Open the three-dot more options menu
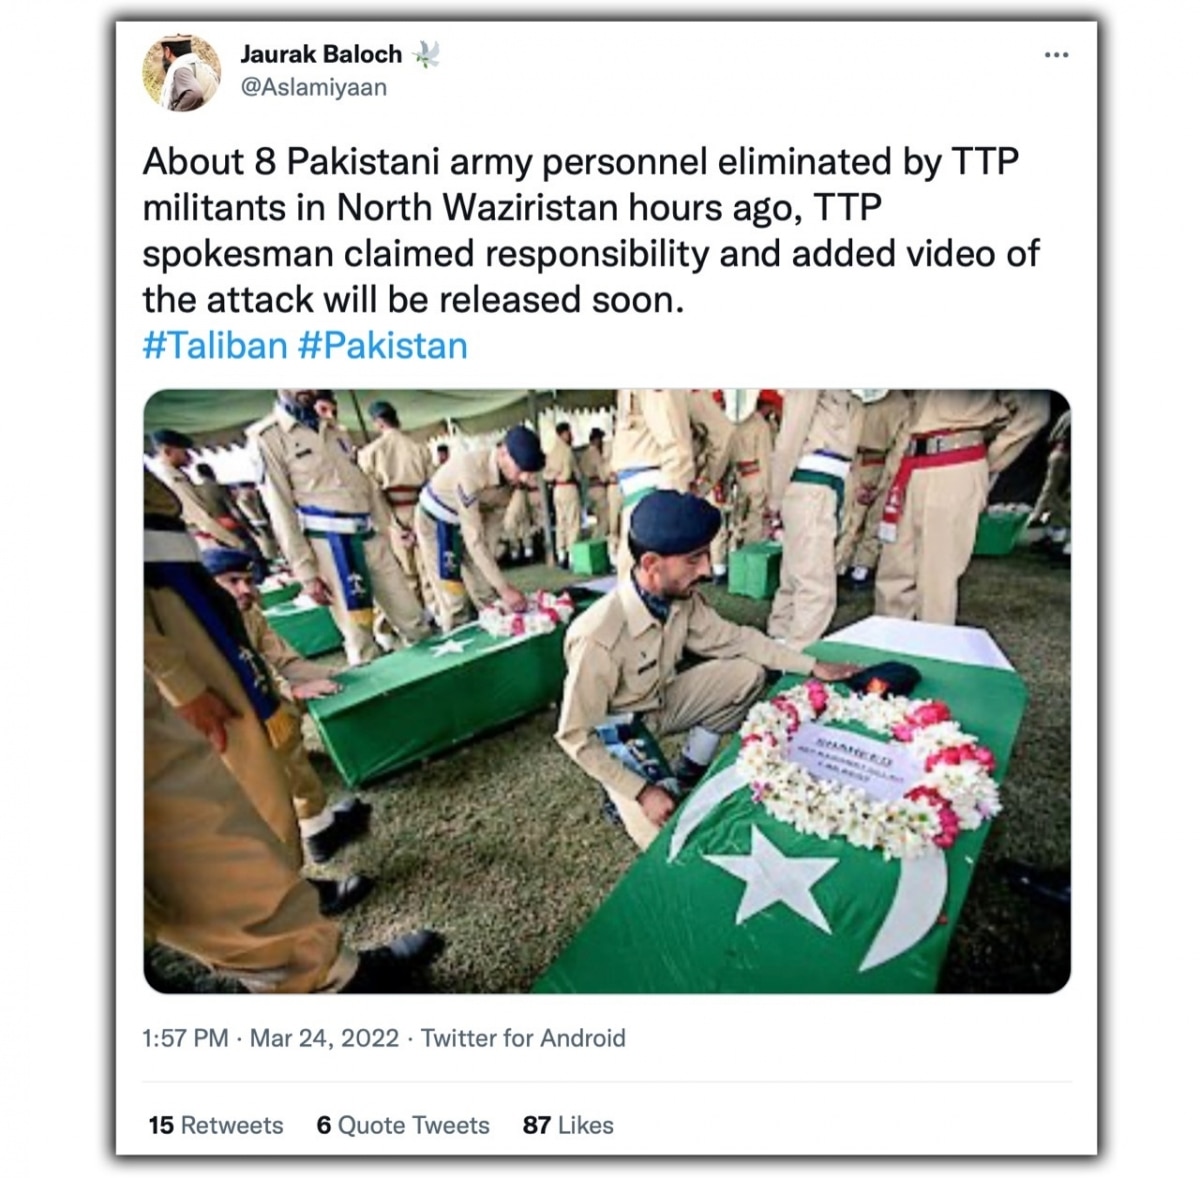Screen dimensions: 1200x1178 [x=1056, y=55]
